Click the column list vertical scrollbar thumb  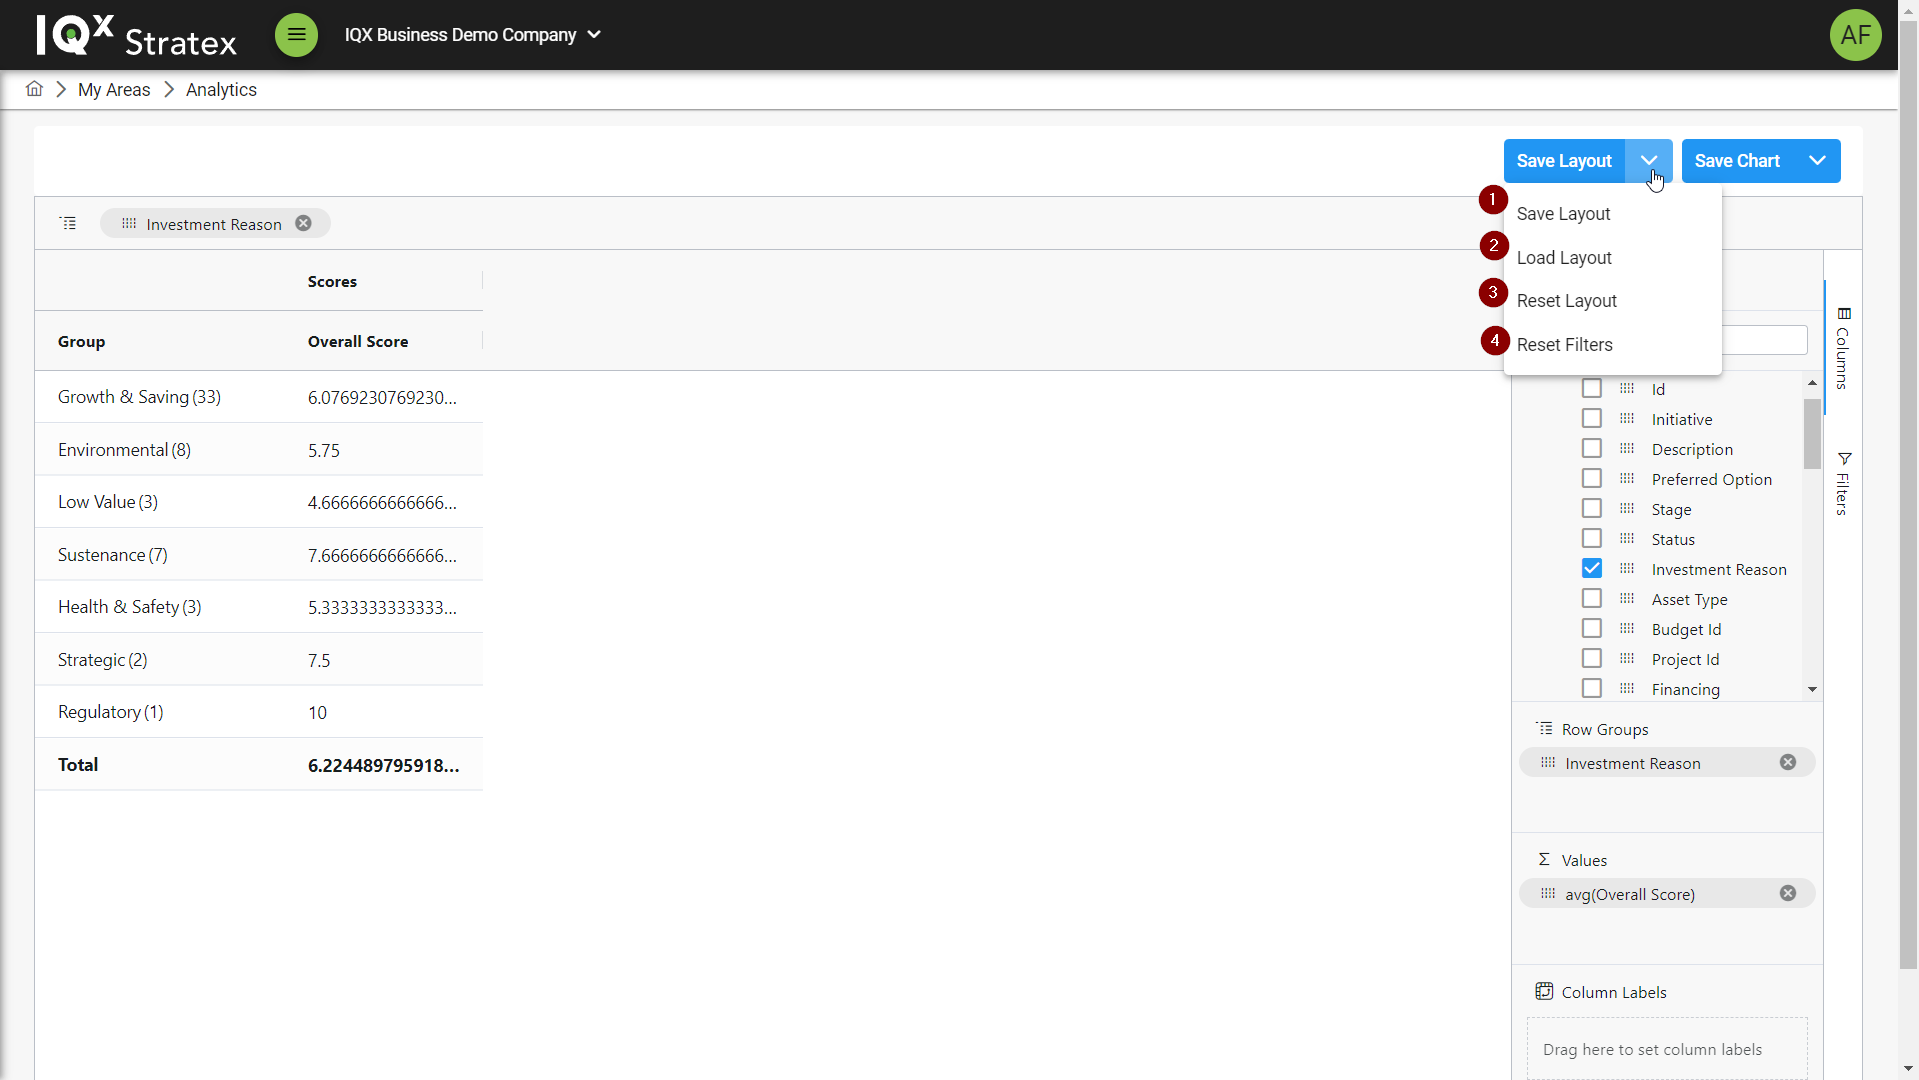coord(1811,433)
